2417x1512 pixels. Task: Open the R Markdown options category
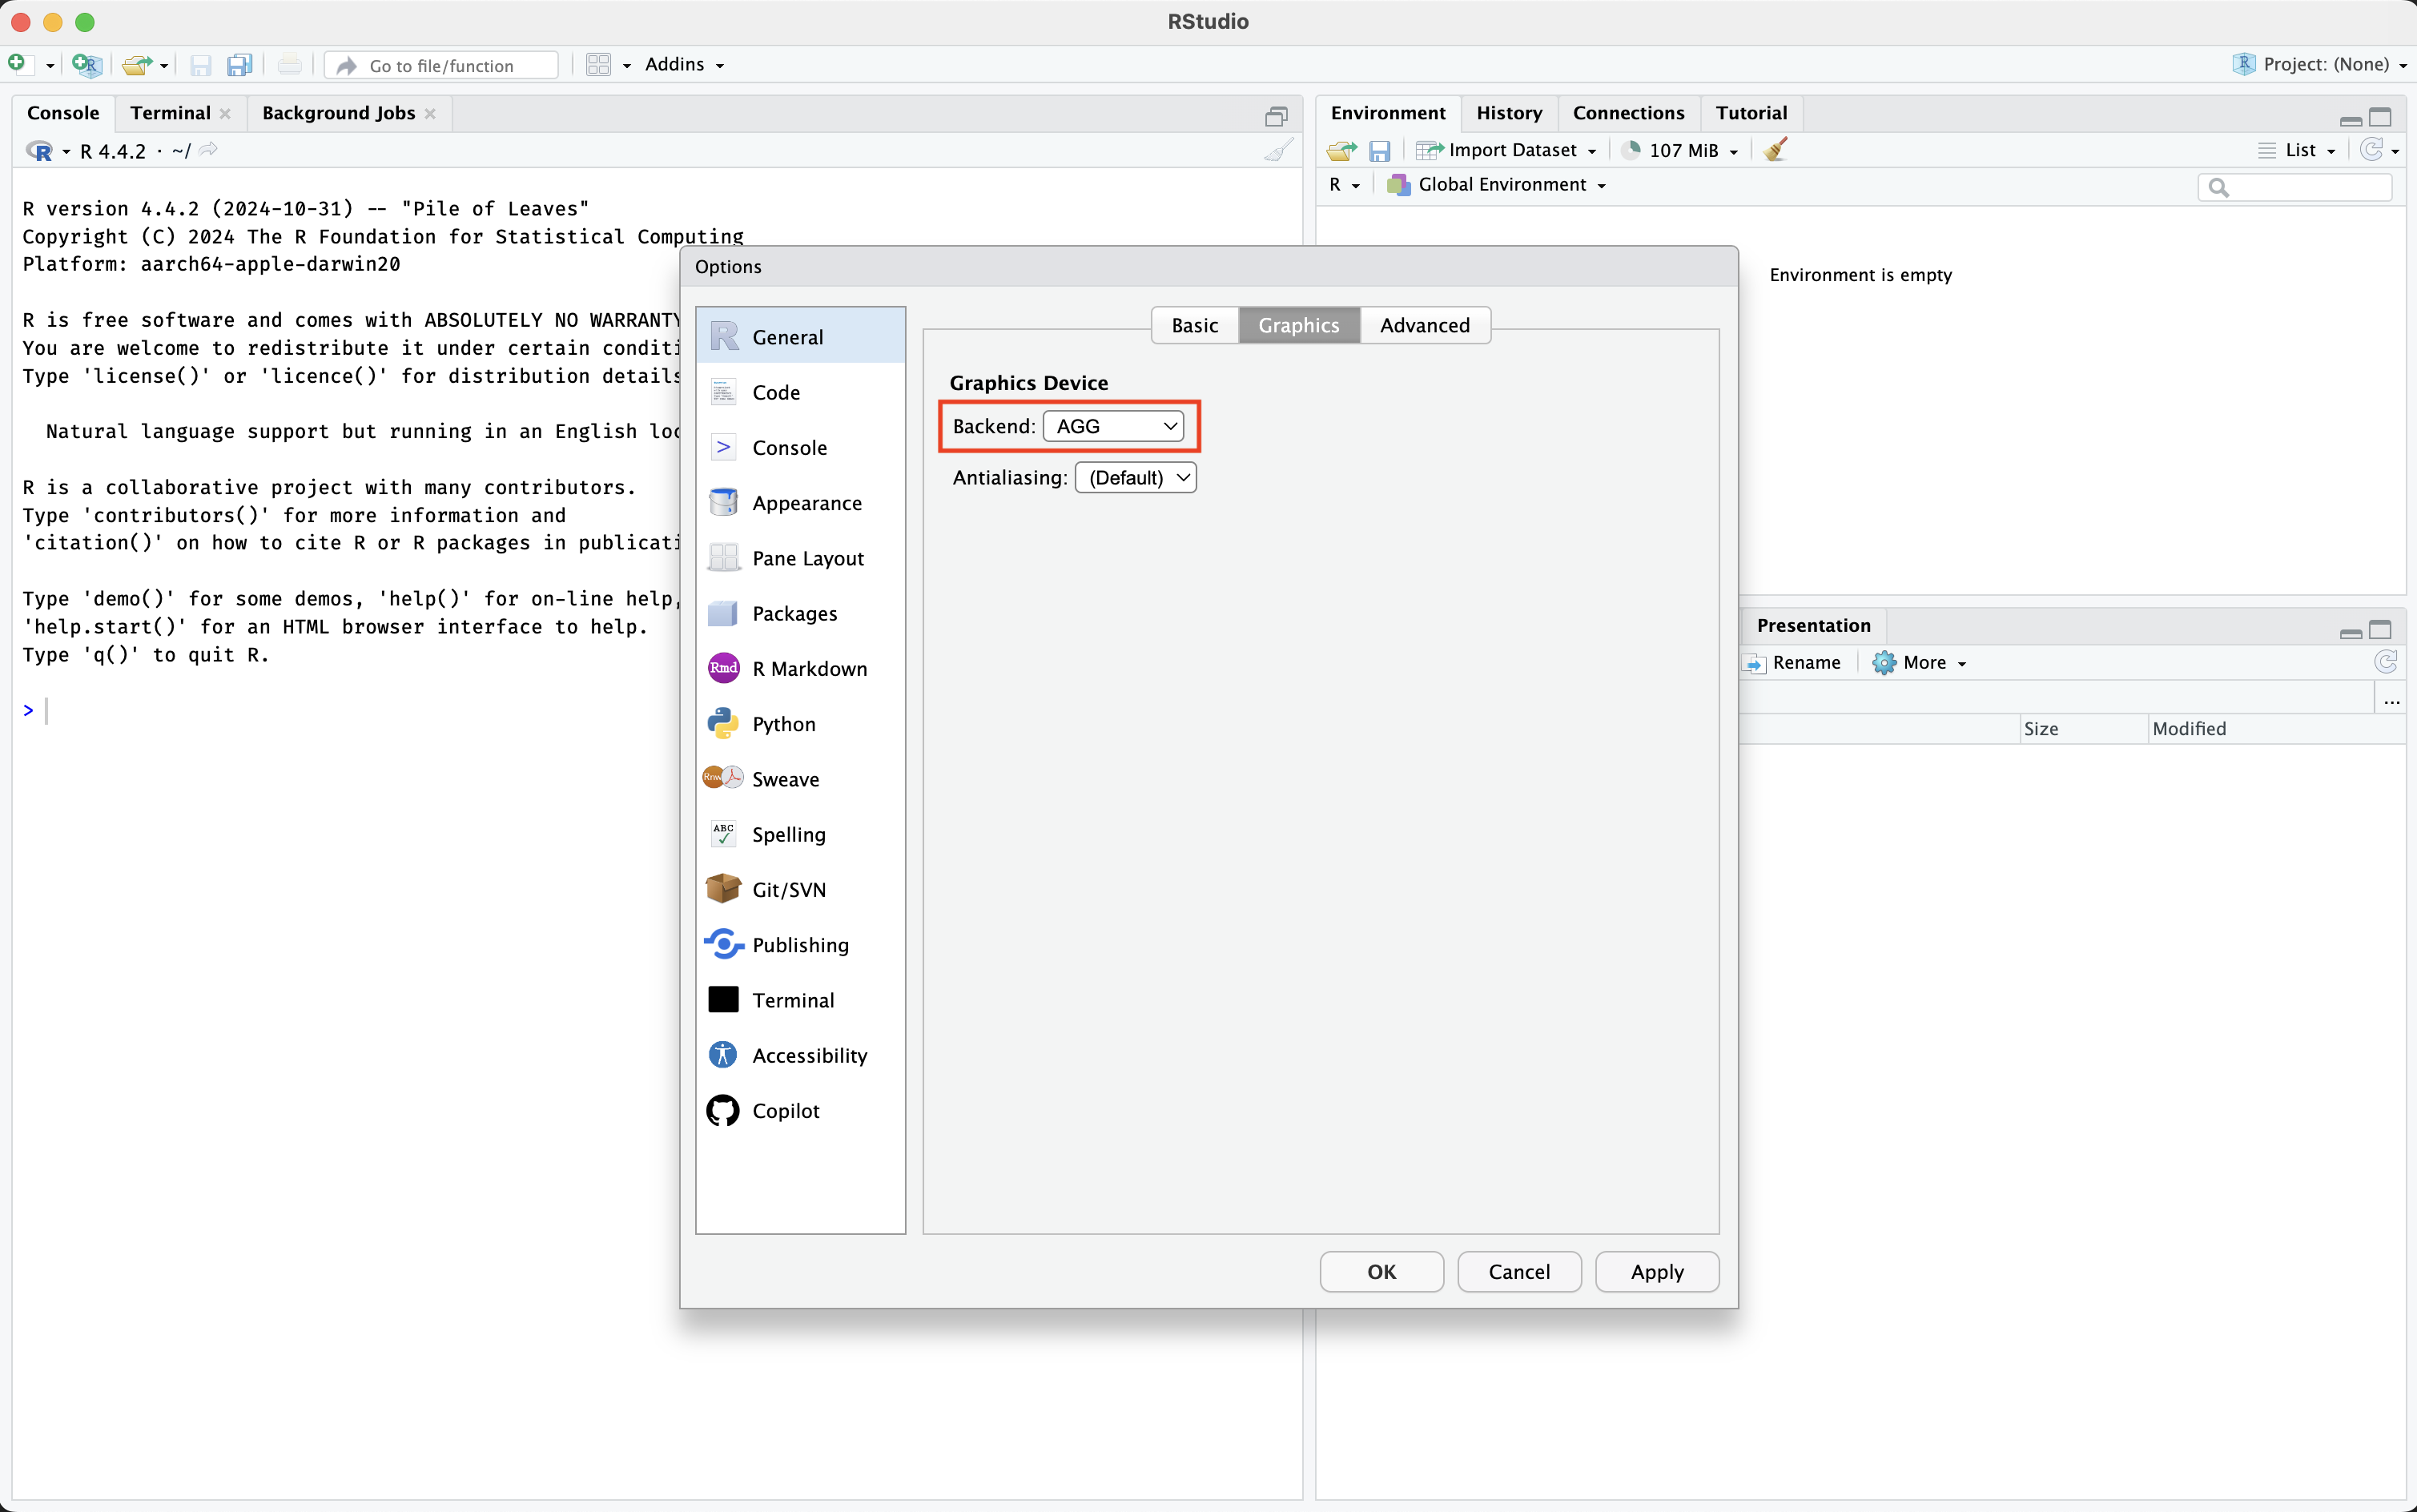point(808,669)
